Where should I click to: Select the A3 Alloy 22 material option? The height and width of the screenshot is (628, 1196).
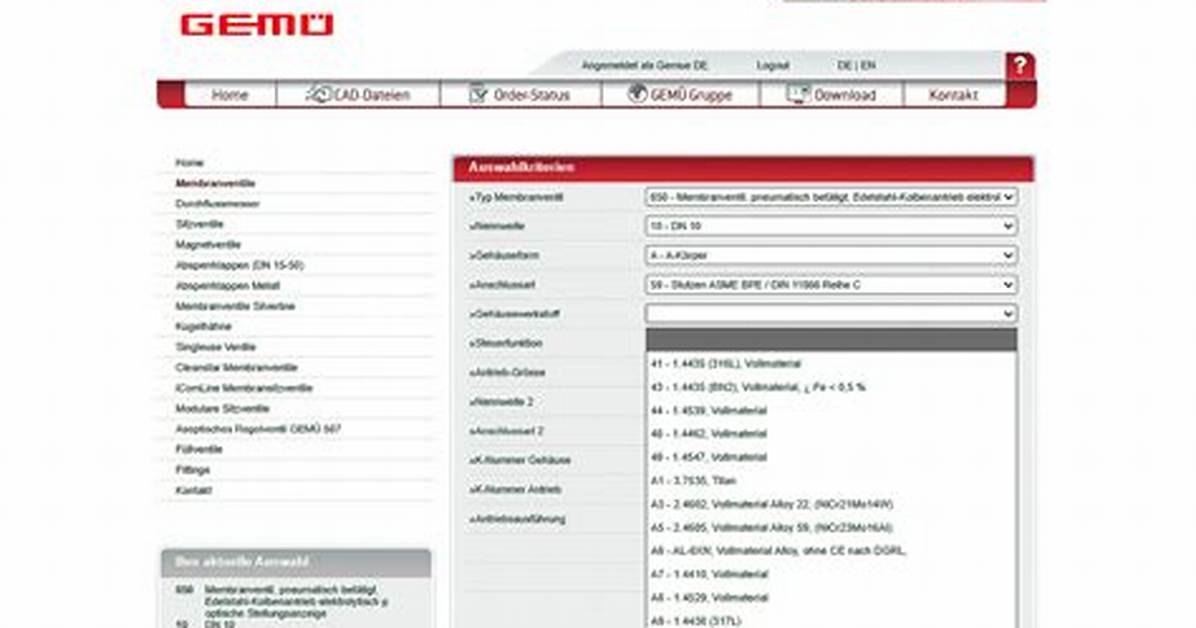click(831, 504)
